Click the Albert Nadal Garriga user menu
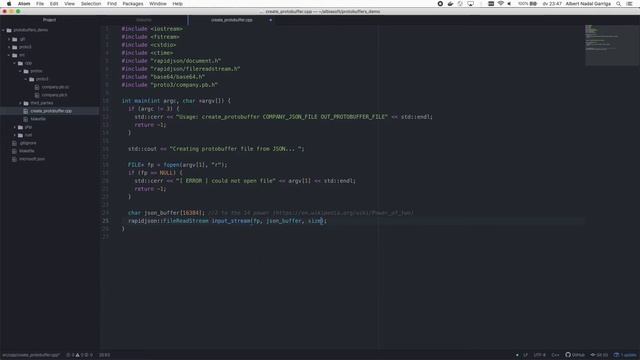 coord(588,4)
